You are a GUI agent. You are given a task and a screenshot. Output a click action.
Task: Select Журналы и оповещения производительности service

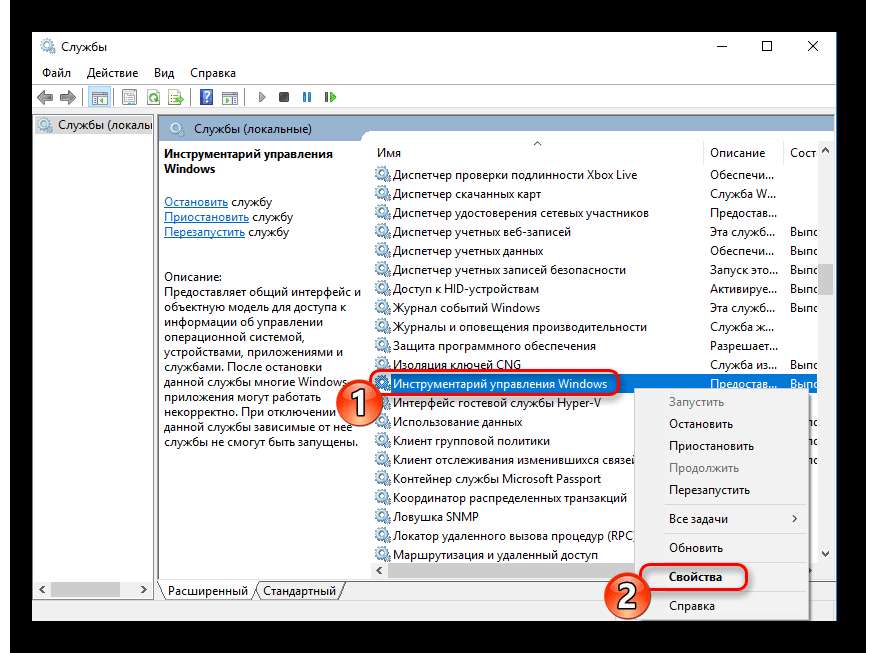[519, 326]
